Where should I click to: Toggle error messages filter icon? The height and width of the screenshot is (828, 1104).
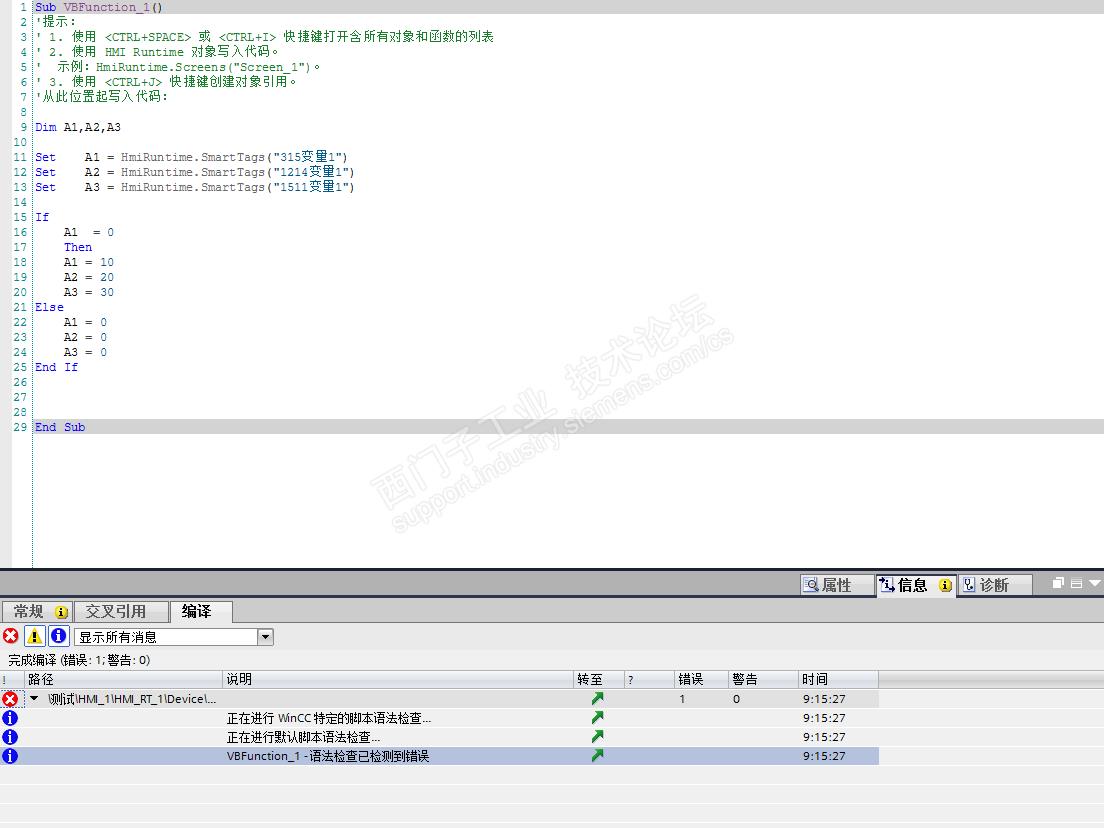coord(11,636)
